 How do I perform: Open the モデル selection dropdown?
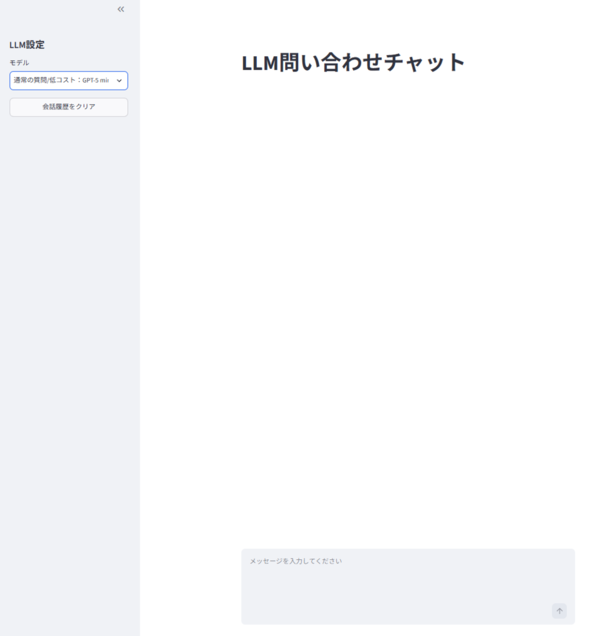click(69, 80)
